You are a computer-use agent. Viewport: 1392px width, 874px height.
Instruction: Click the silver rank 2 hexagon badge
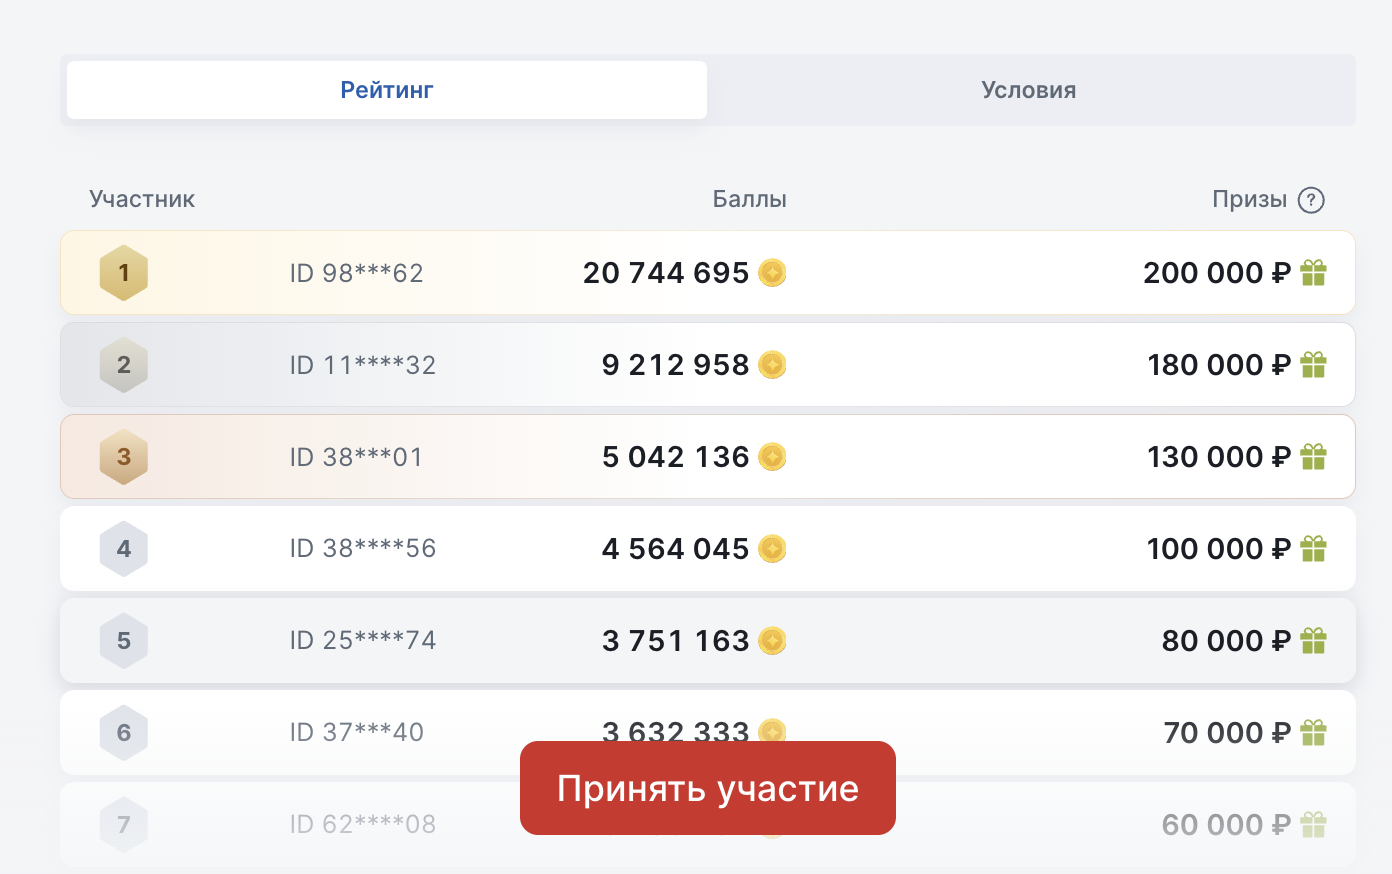[x=124, y=365]
